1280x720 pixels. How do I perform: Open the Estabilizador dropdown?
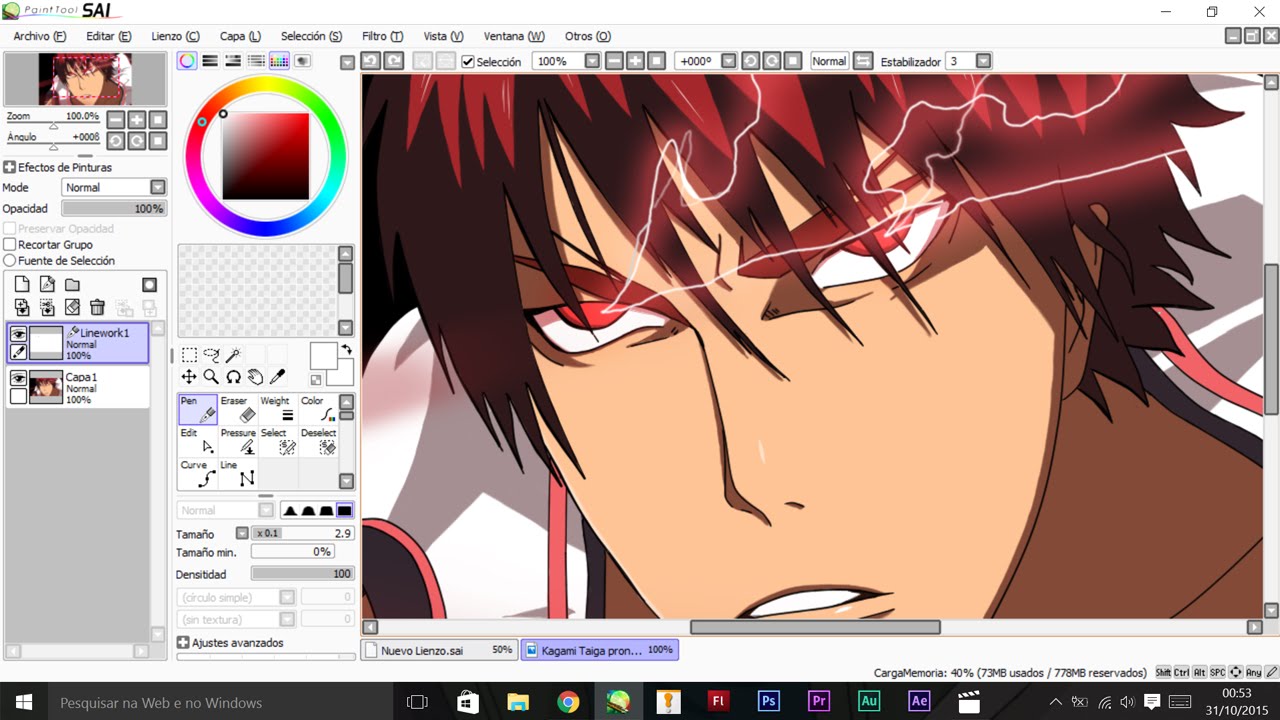[983, 61]
